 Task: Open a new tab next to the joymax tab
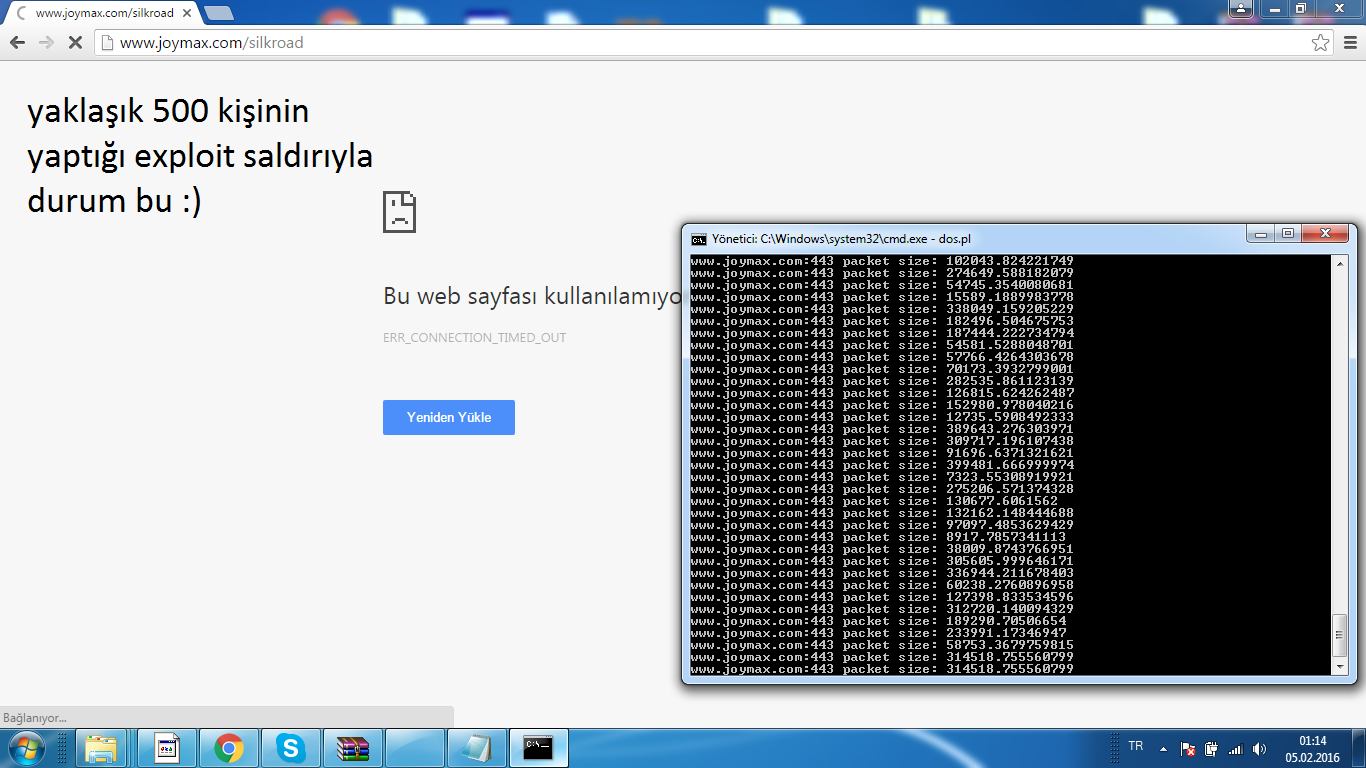click(x=219, y=13)
